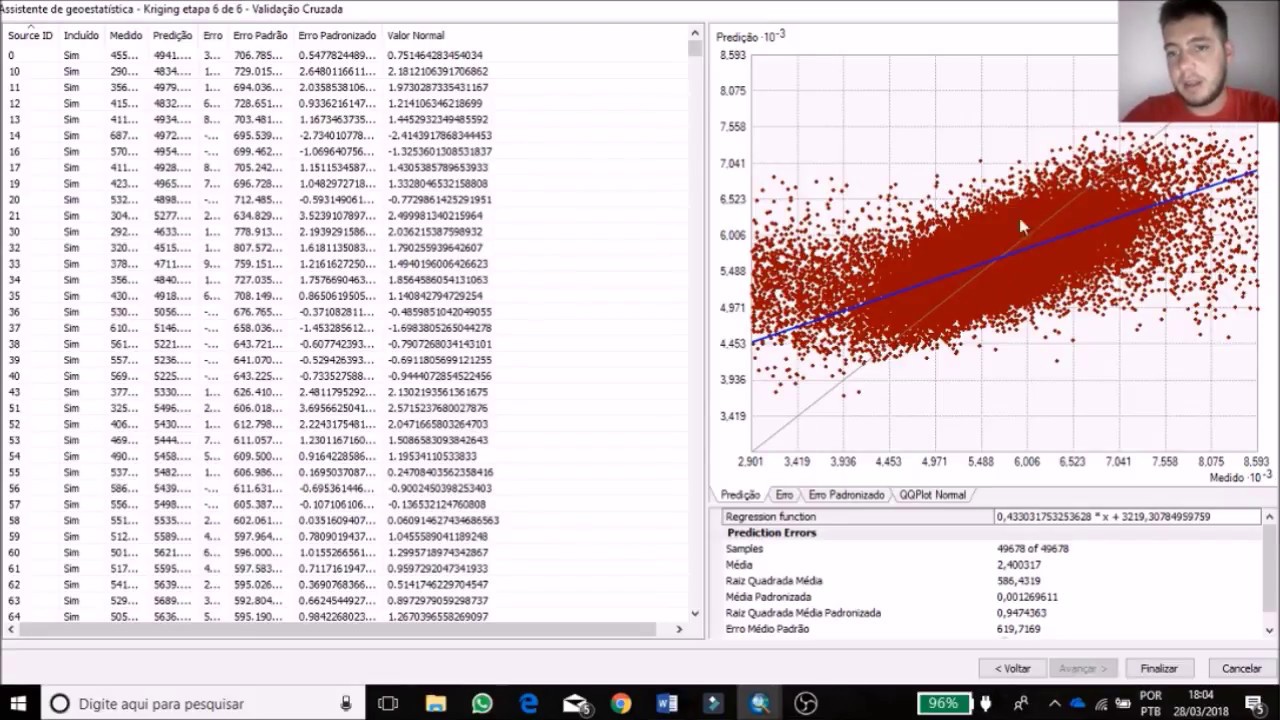1280x720 pixels.
Task: Open Task View from the taskbar
Action: click(x=388, y=704)
